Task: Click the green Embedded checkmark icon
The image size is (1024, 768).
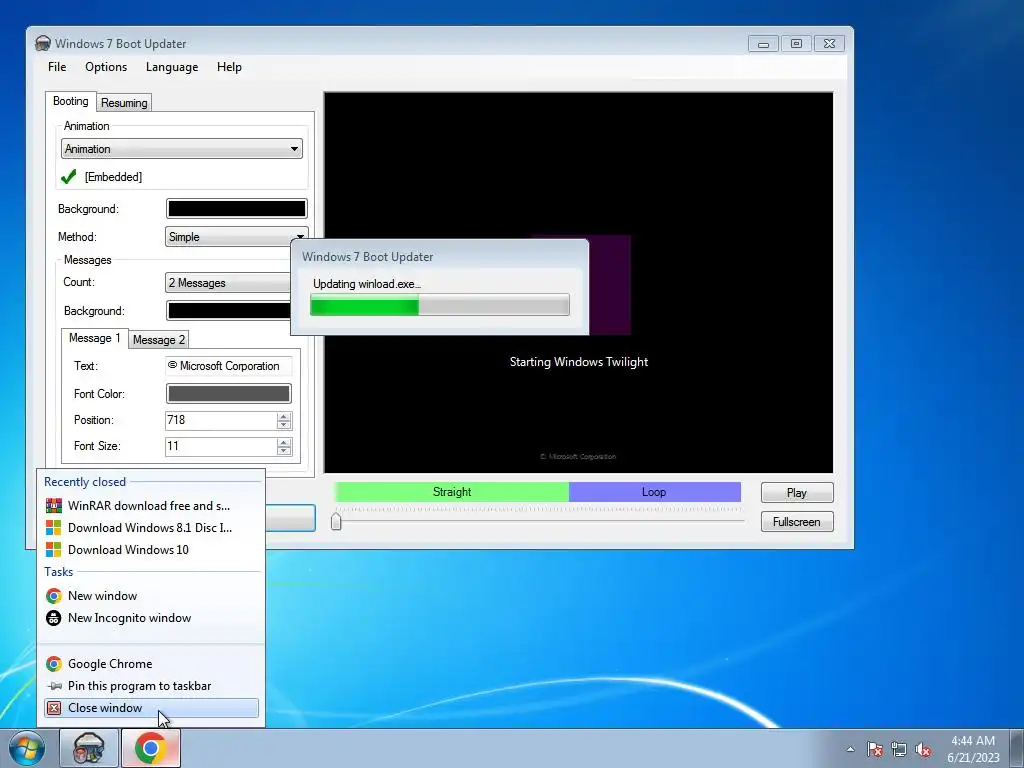Action: pos(69,176)
